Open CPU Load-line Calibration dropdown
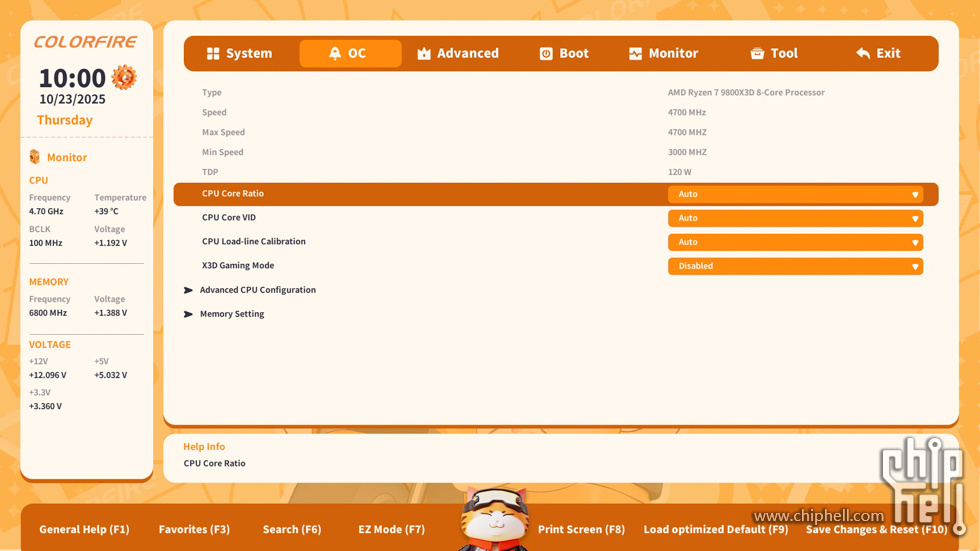980x551 pixels. point(795,242)
